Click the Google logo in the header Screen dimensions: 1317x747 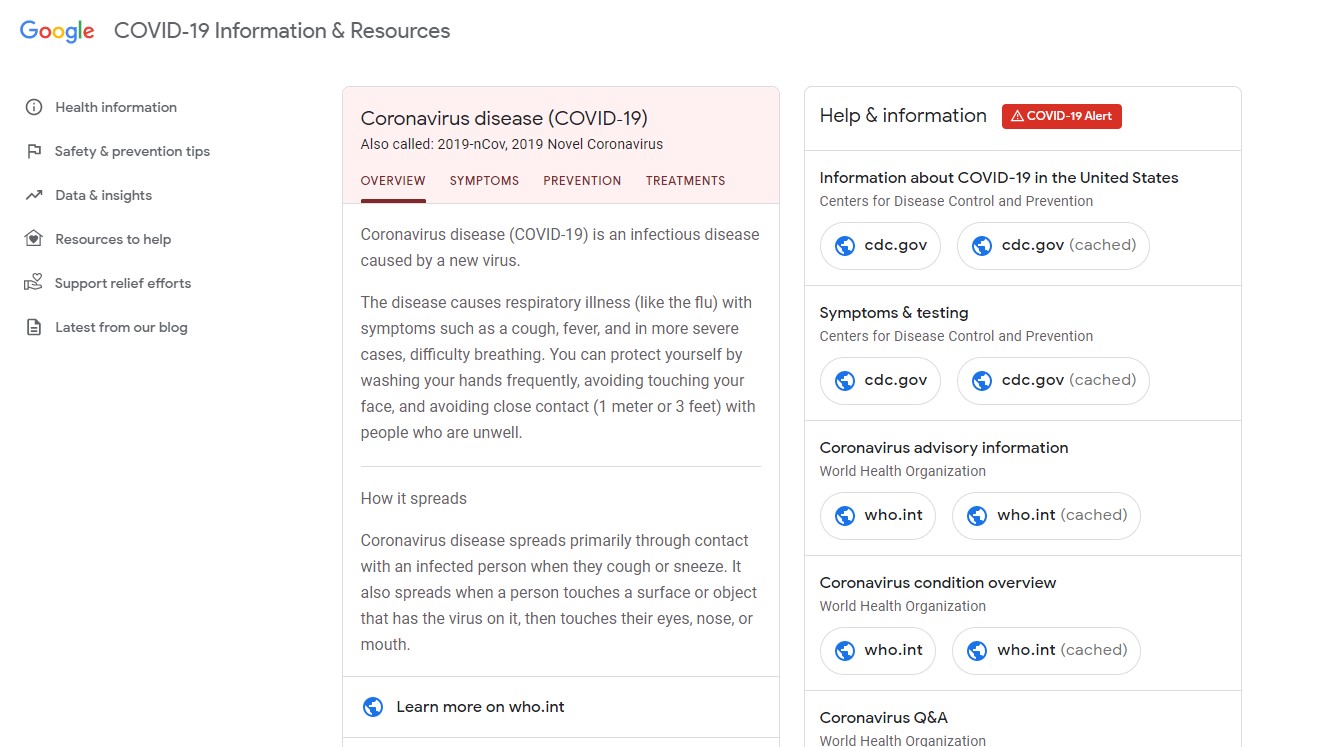57,31
